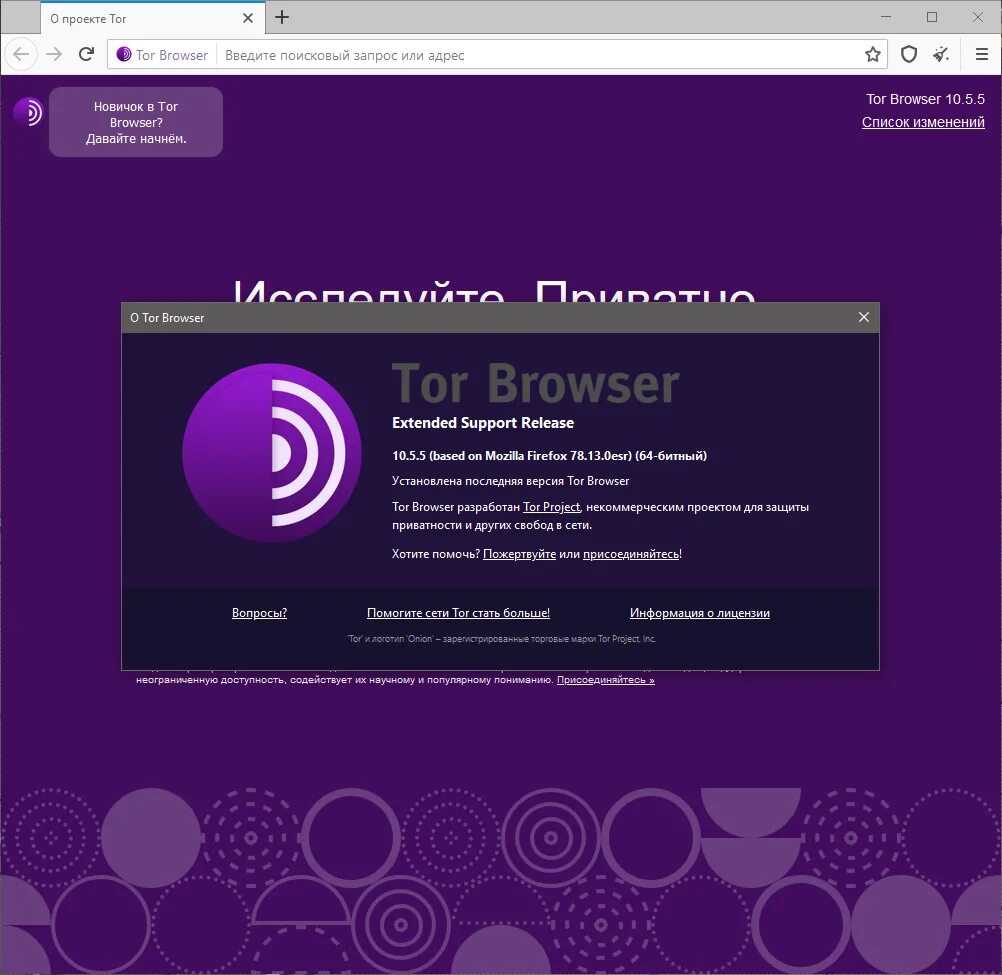Close the 'О Tor Browser' dialog
1002x975 pixels.
[864, 318]
